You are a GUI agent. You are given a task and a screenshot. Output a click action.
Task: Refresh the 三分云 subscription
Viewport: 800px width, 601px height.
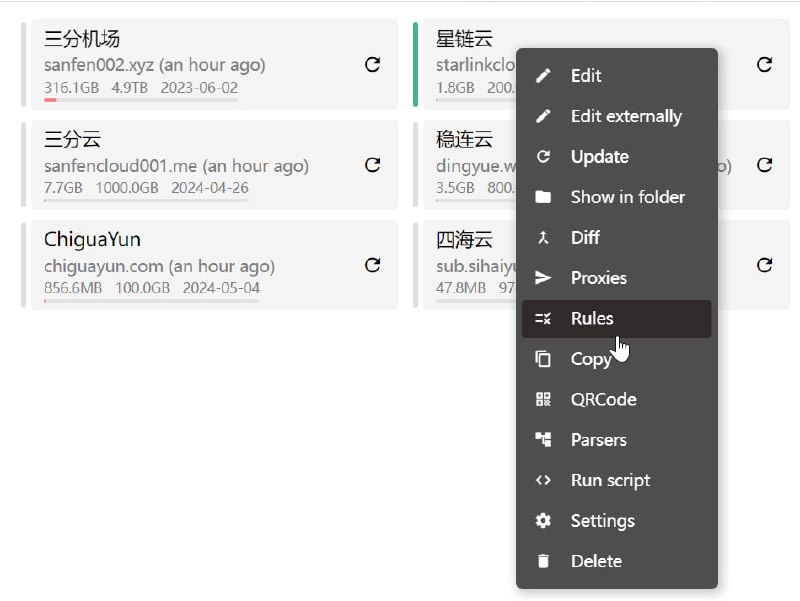tap(372, 164)
